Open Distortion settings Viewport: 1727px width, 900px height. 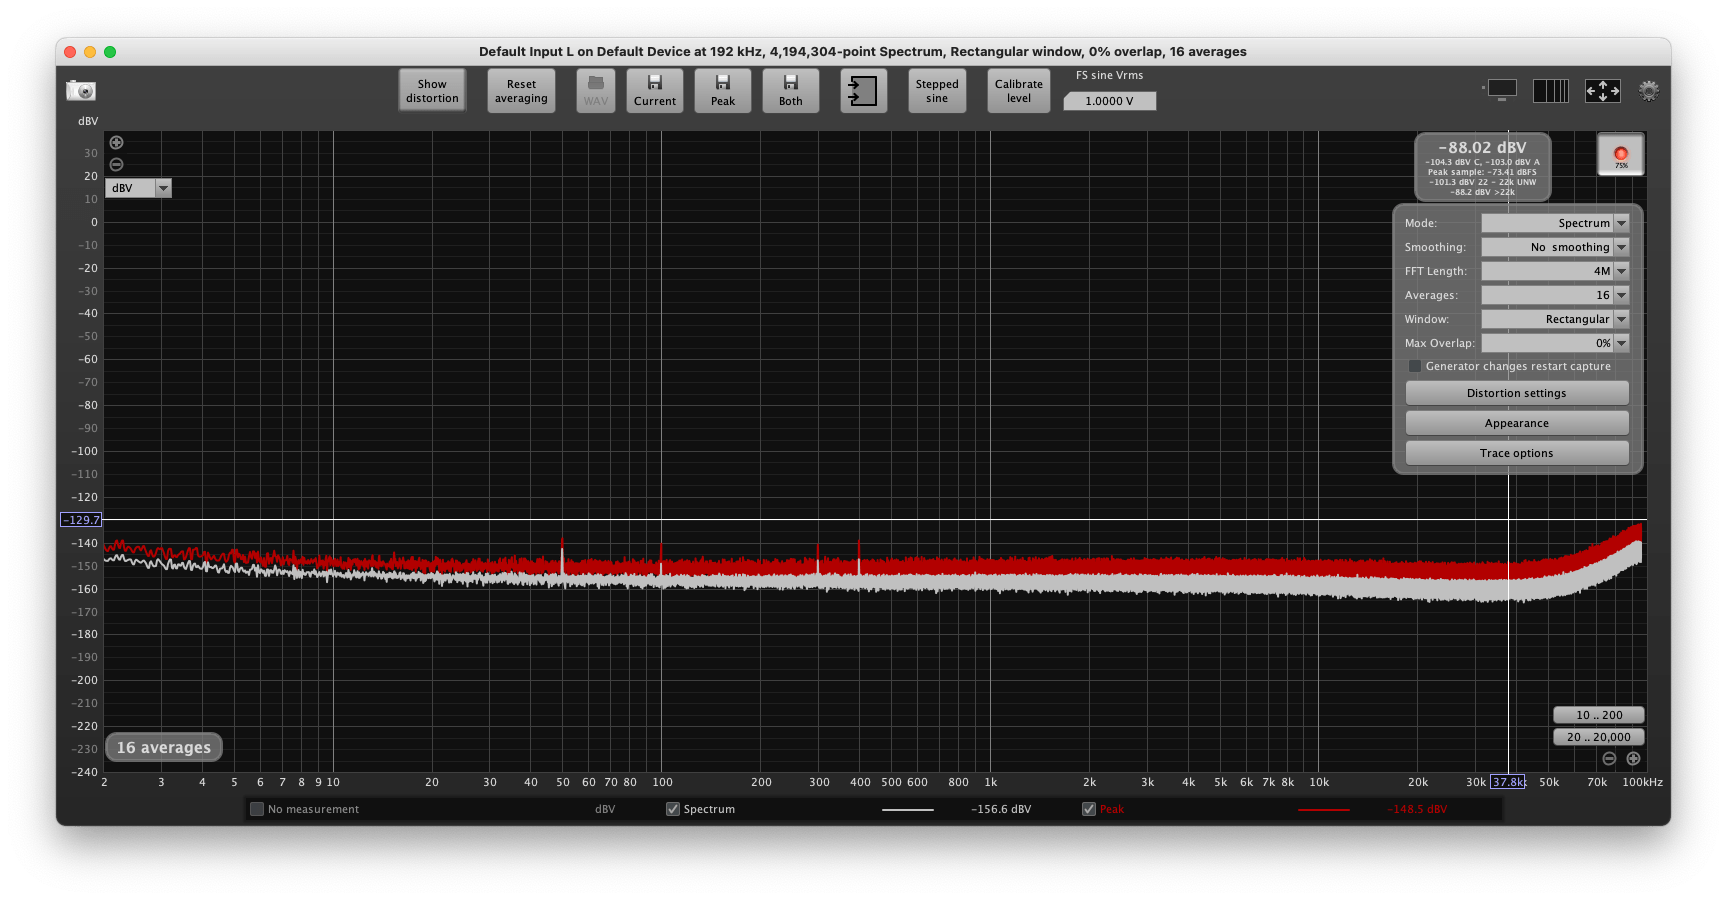(x=1517, y=393)
